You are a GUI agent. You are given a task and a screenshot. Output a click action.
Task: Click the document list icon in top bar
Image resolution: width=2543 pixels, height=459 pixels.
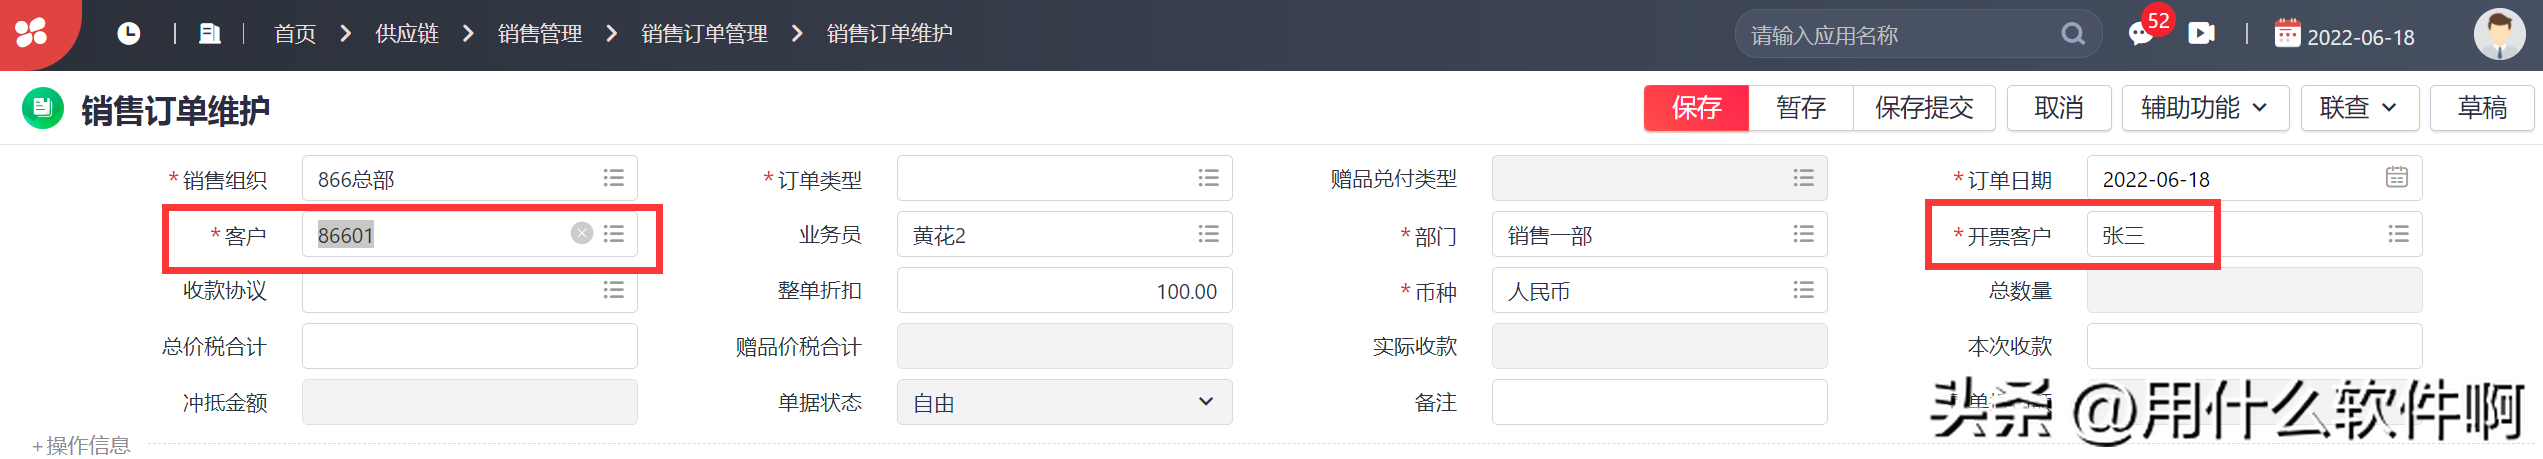(x=209, y=34)
